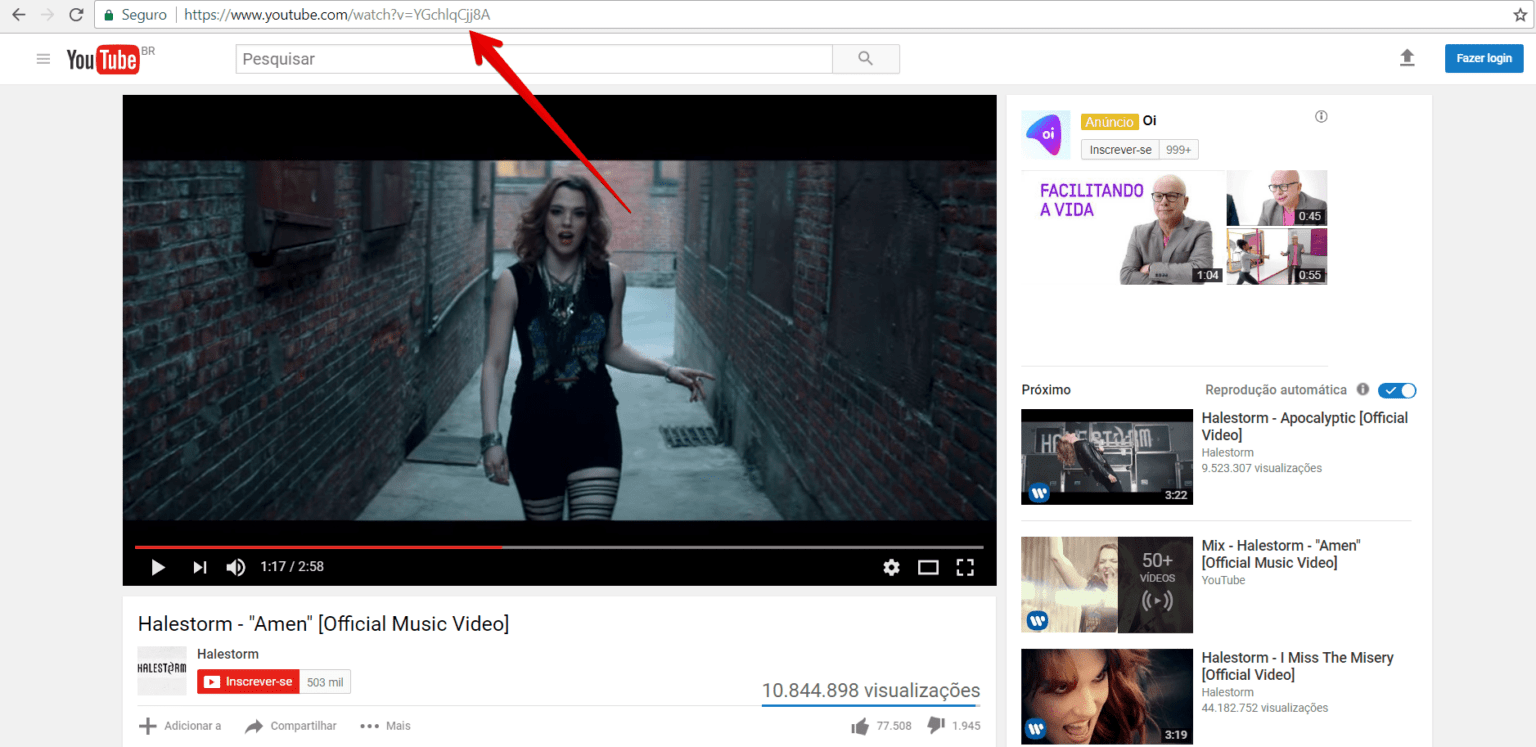Click the 44.182.752 visualizações text

point(1265,708)
